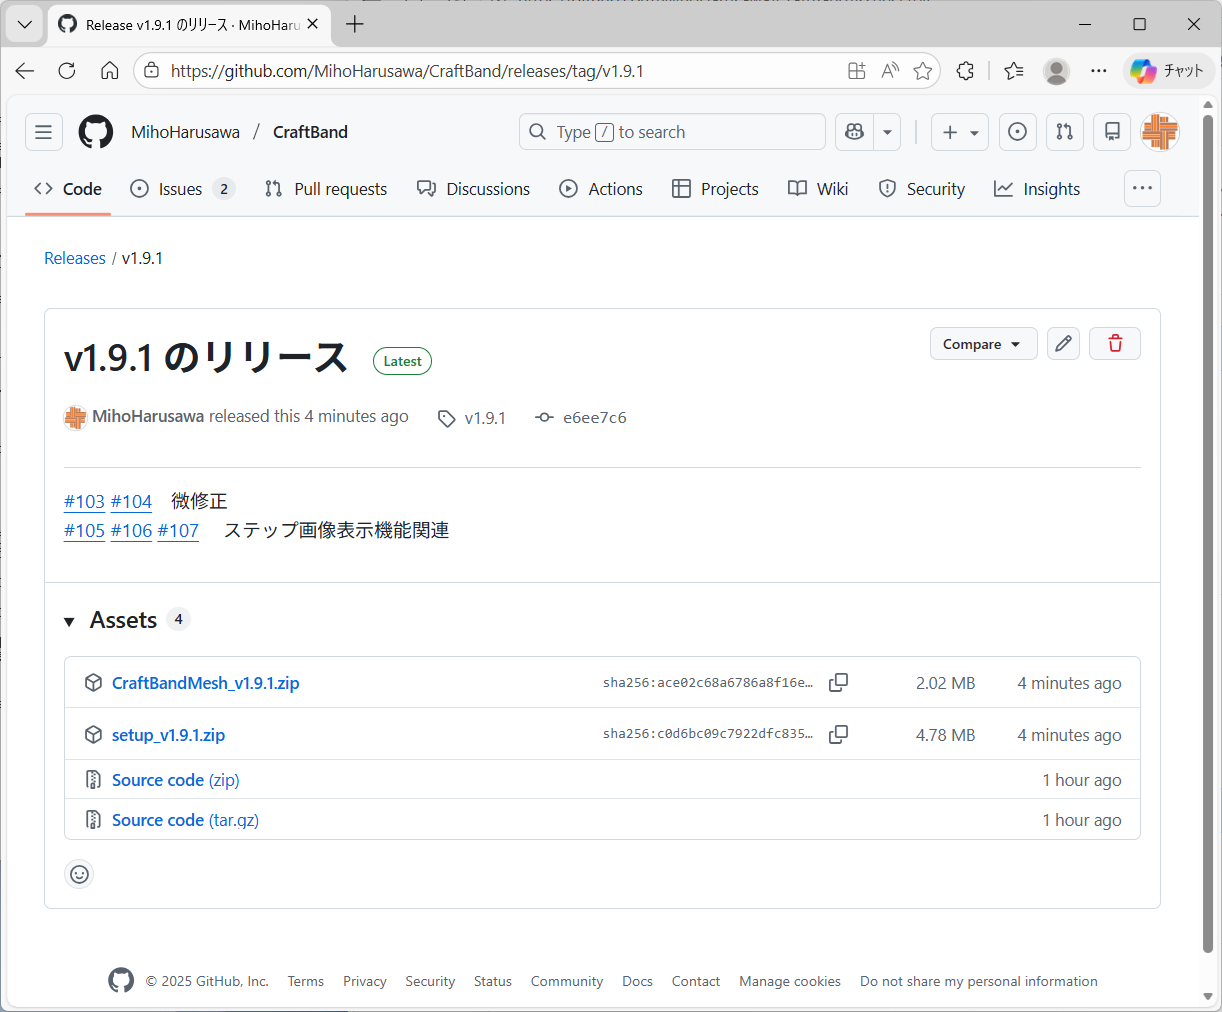Switch to the Issues tab

(x=181, y=189)
